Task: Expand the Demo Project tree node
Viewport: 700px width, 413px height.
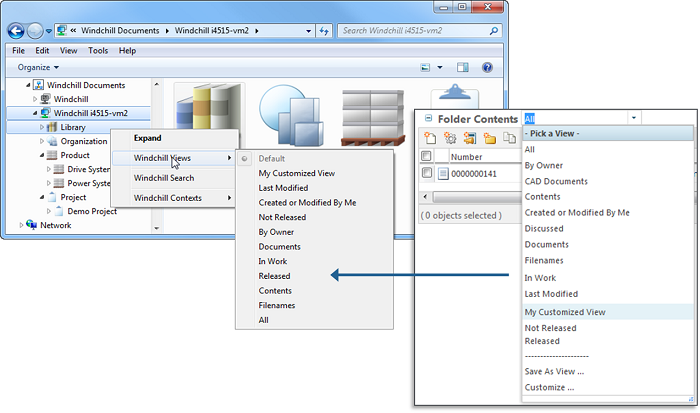Action: click(49, 211)
